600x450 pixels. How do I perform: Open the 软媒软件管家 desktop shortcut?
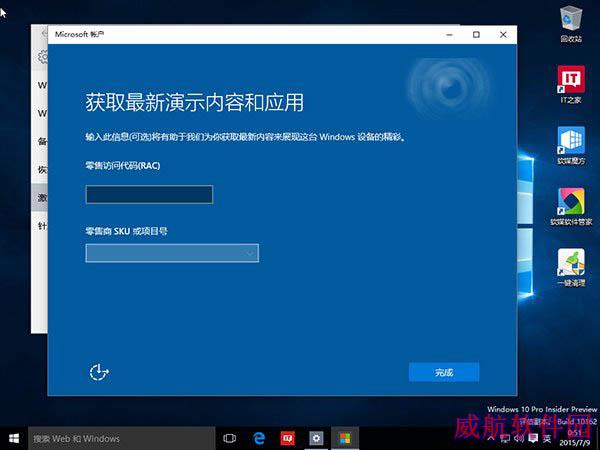(571, 207)
